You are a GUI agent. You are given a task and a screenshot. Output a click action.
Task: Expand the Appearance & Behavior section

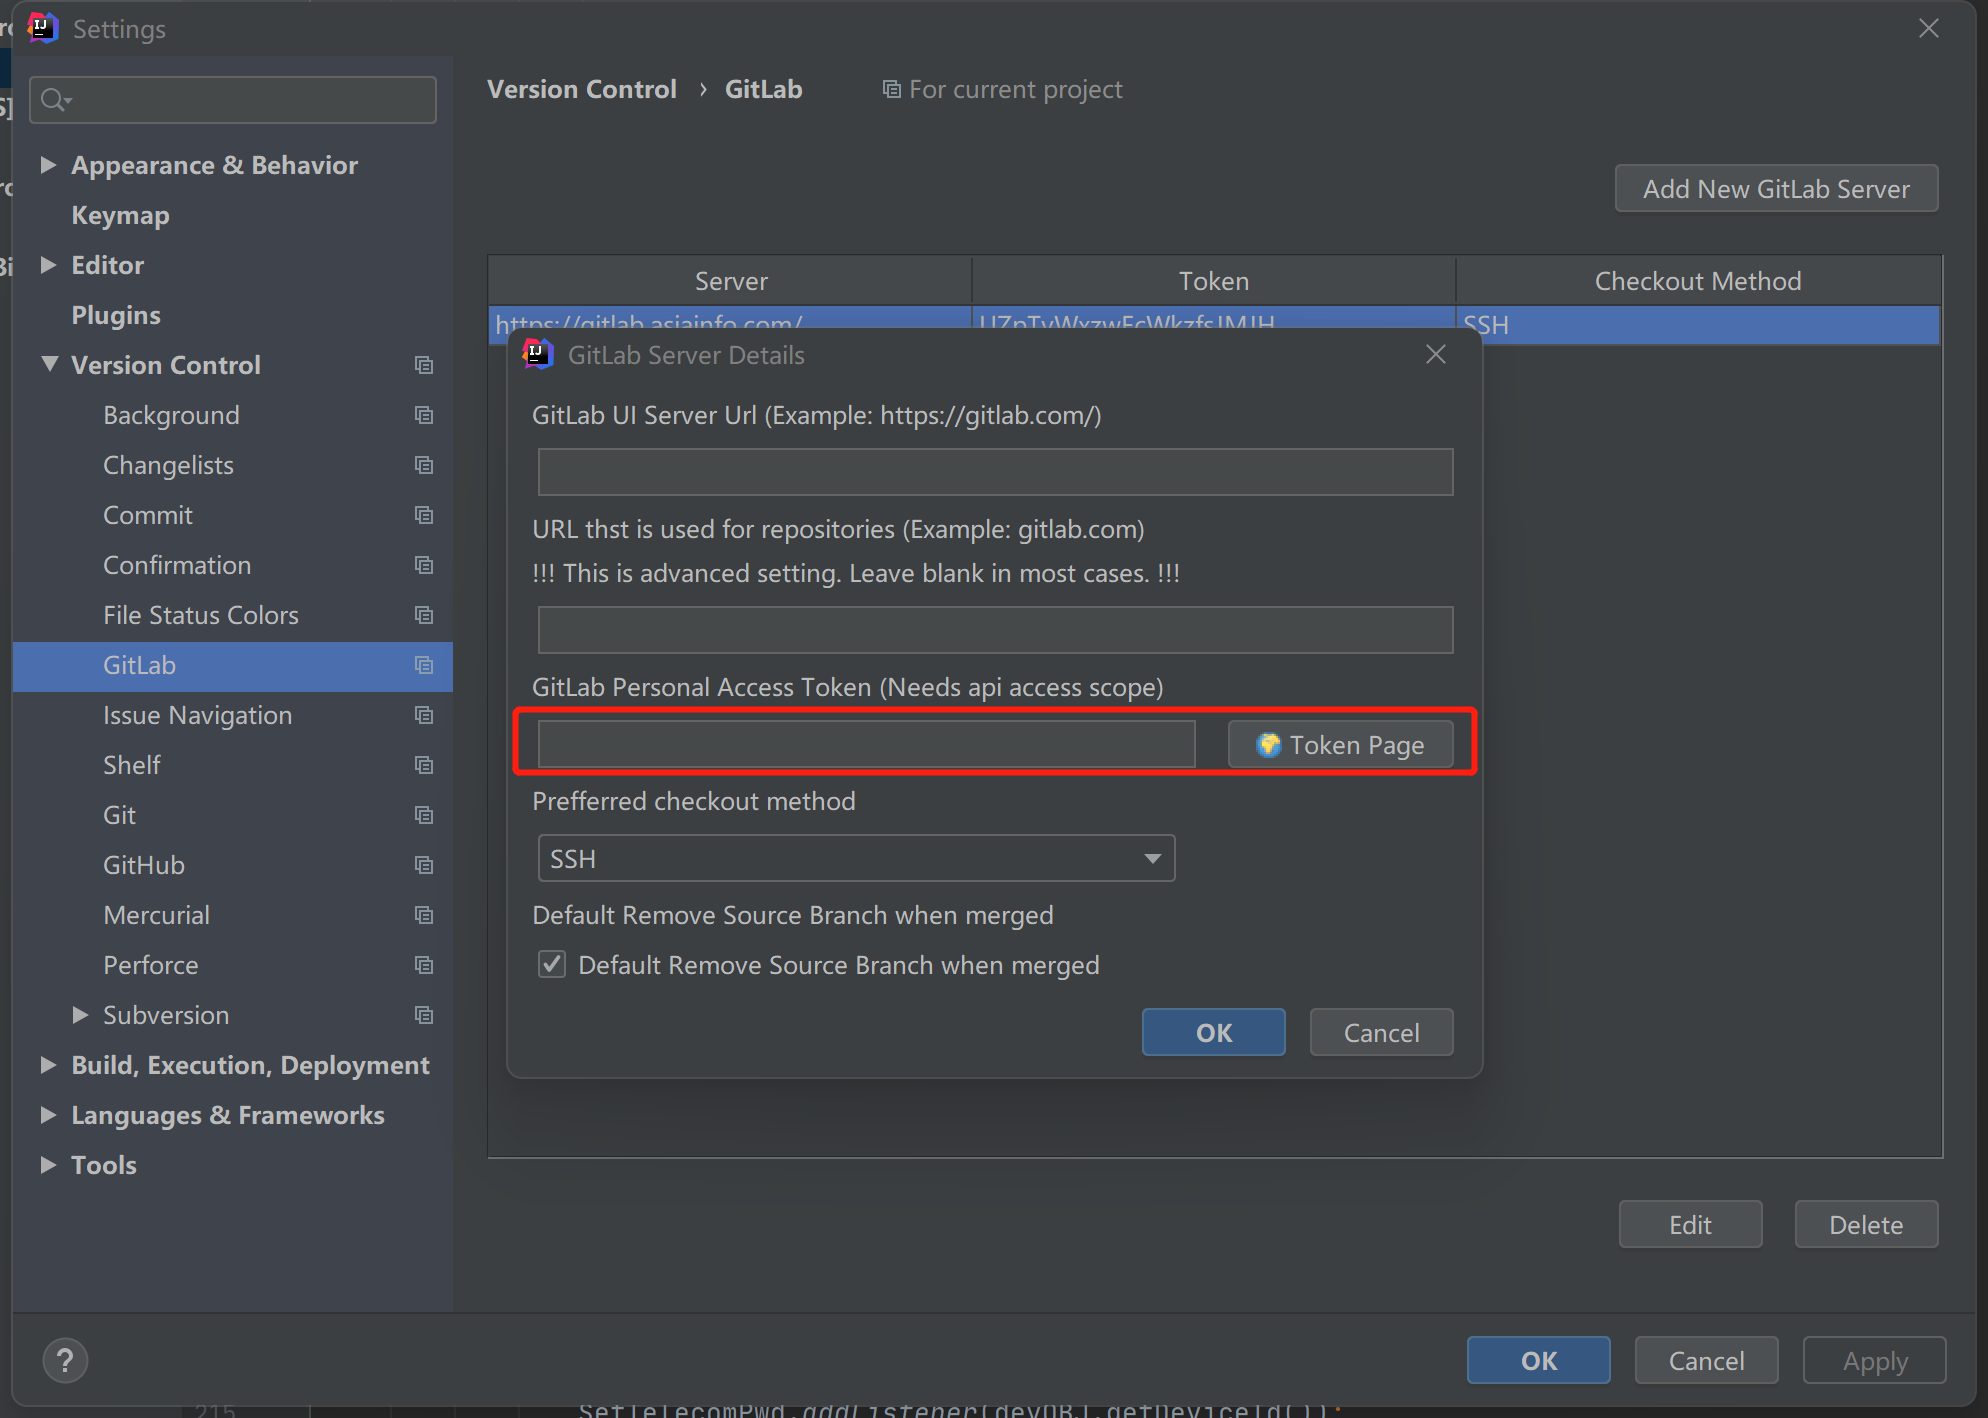click(48, 165)
